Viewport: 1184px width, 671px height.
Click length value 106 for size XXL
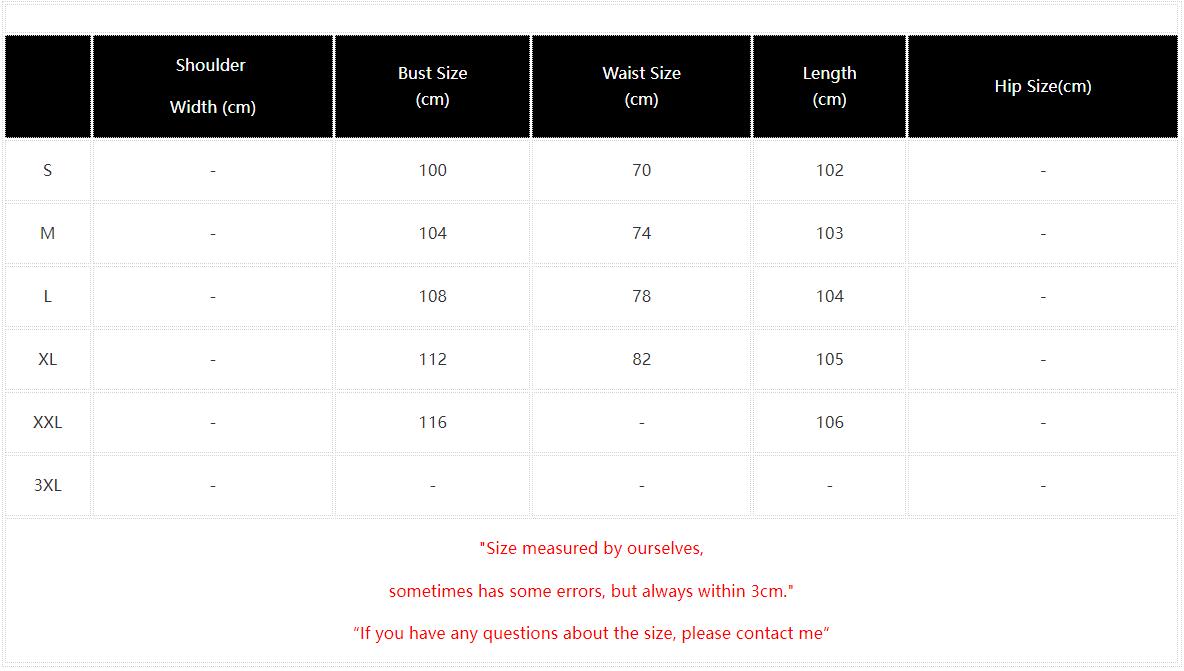click(829, 423)
